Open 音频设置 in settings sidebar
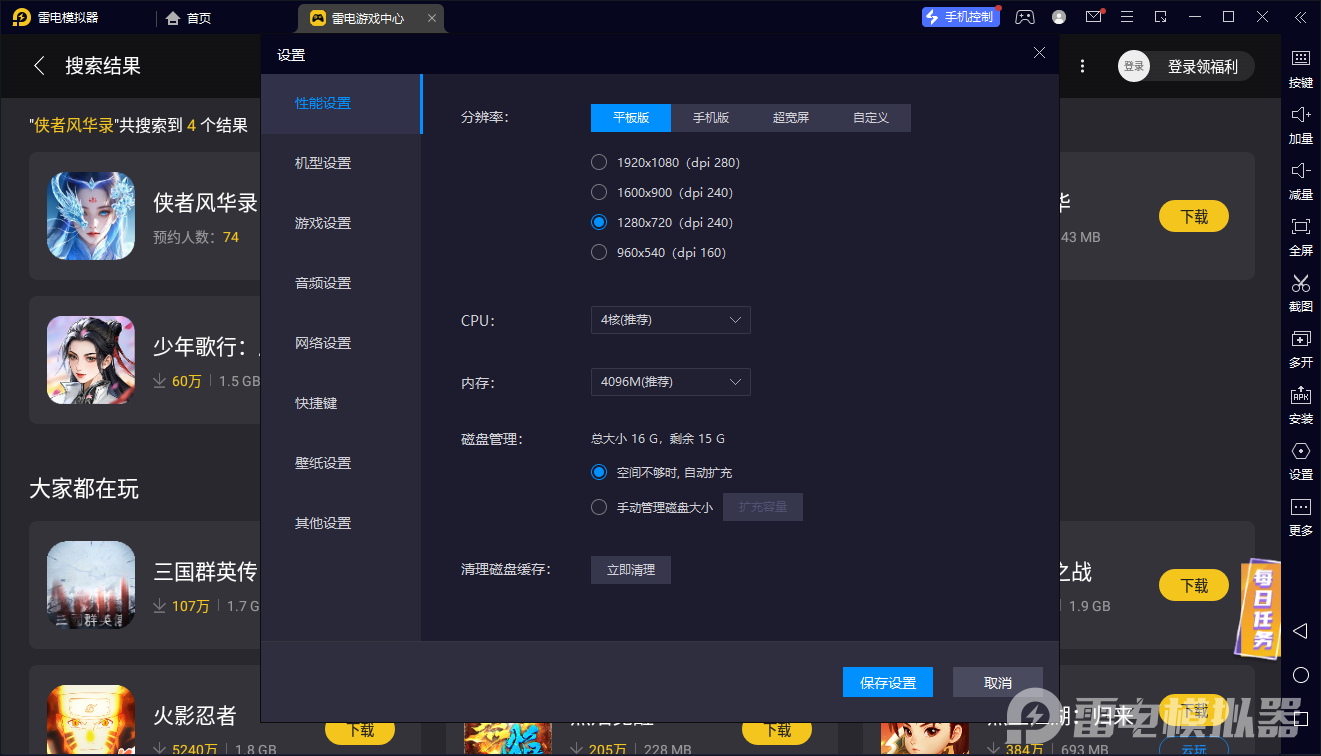This screenshot has height=756, width=1321. pyautogui.click(x=341, y=284)
